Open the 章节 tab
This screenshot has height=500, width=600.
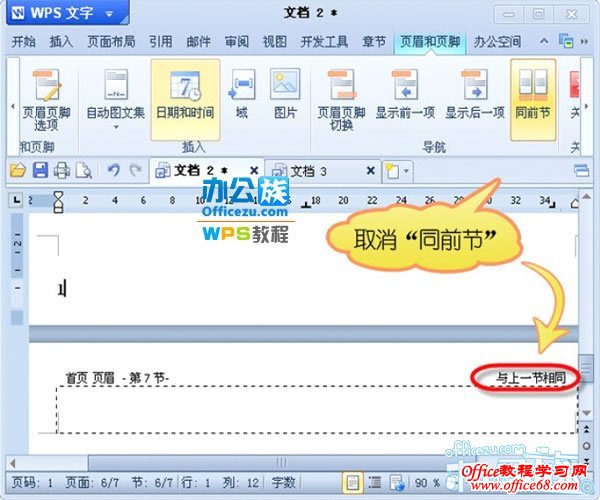point(374,41)
